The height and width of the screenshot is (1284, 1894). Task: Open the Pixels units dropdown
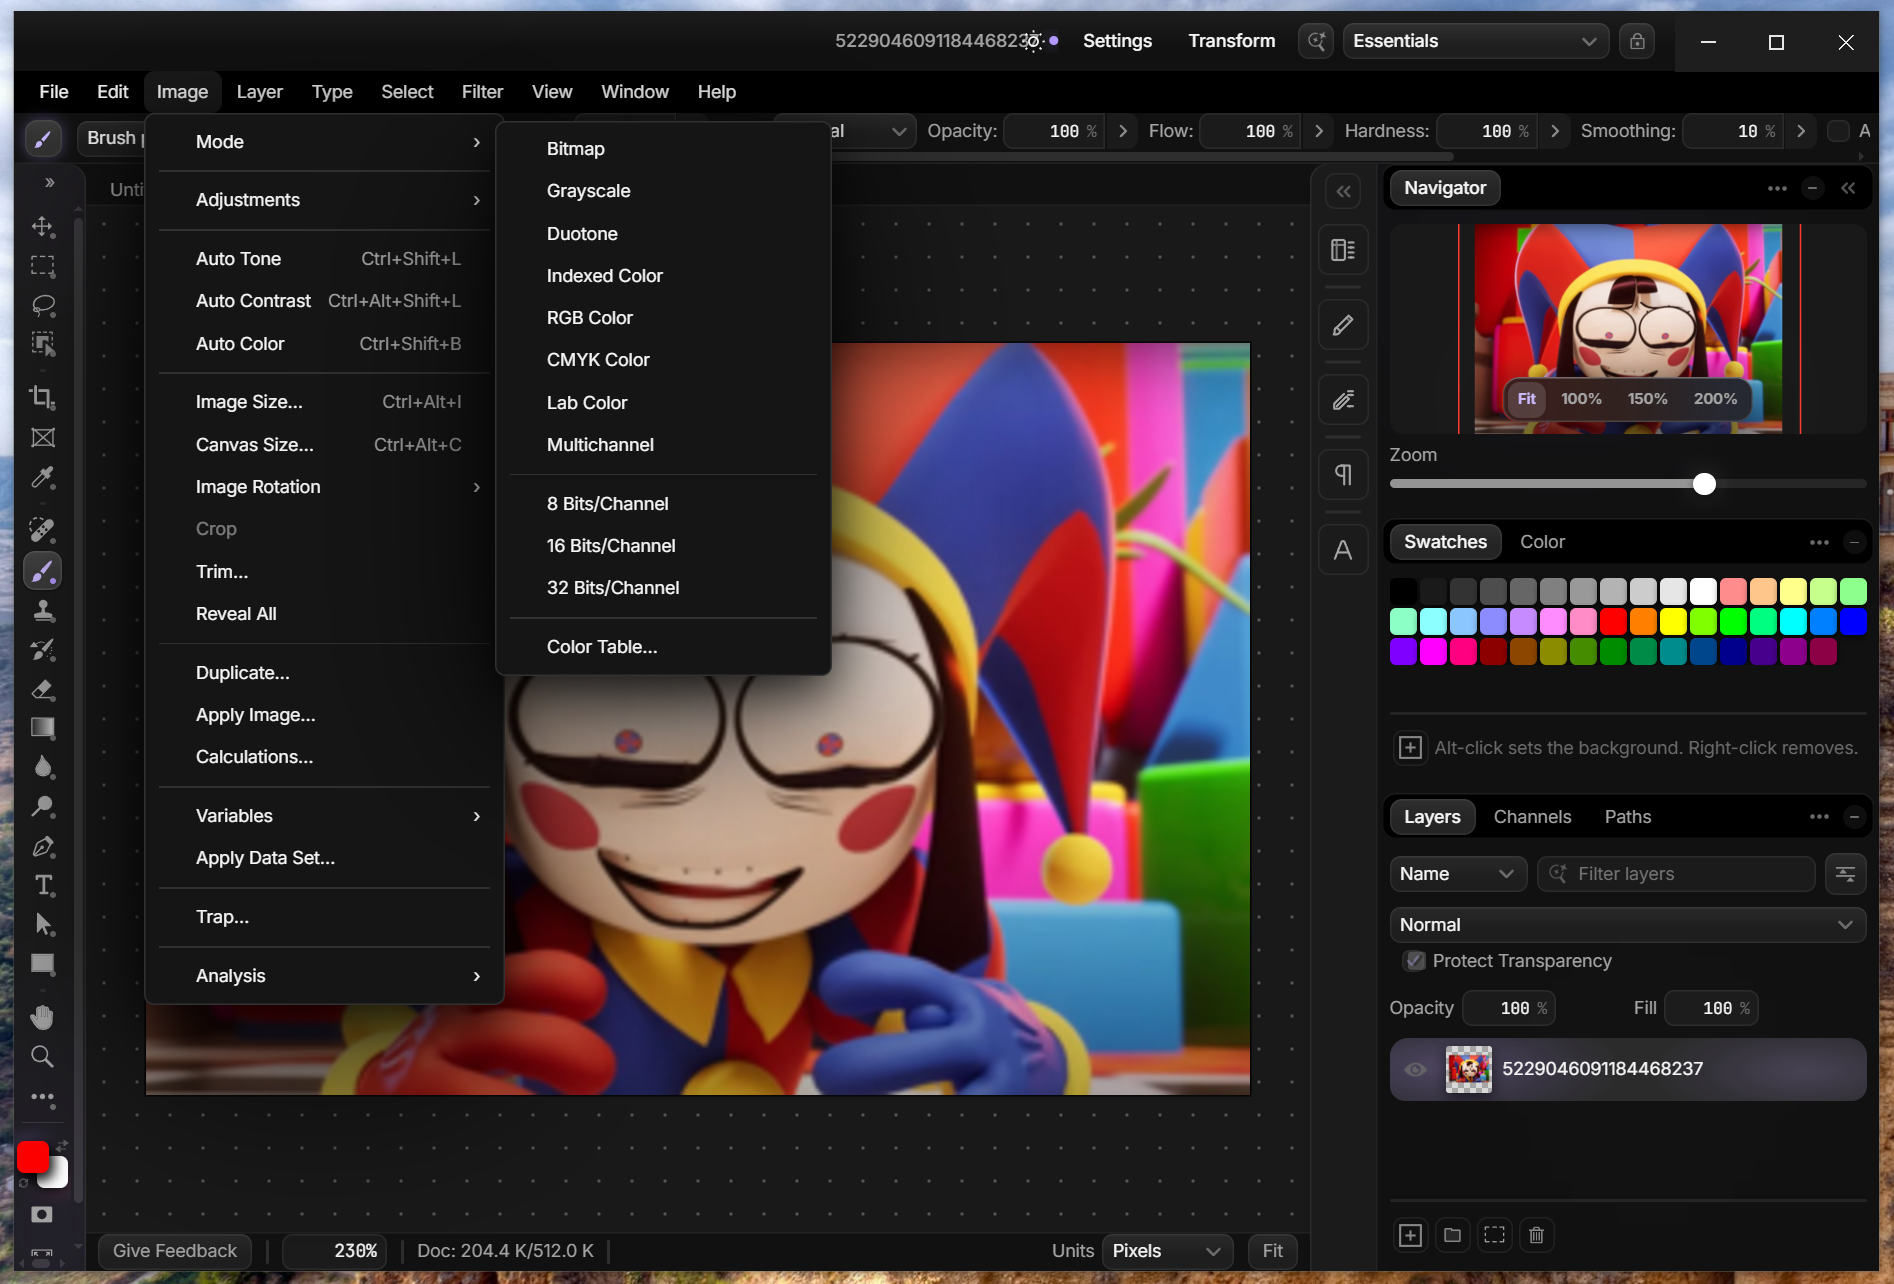1167,1251
